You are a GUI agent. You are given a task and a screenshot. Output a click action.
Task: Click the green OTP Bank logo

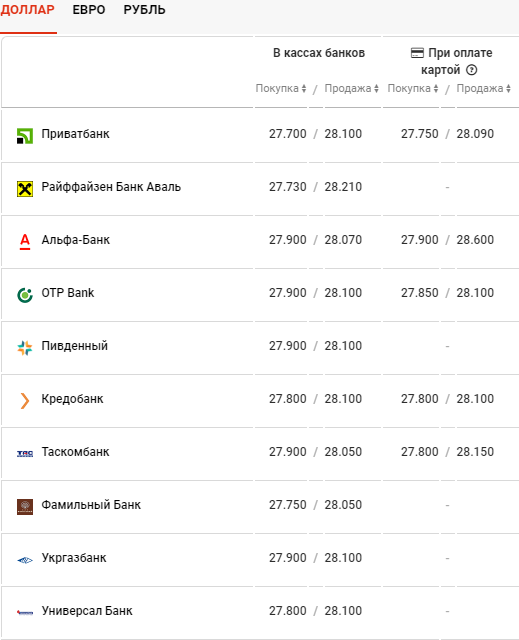tap(24, 295)
